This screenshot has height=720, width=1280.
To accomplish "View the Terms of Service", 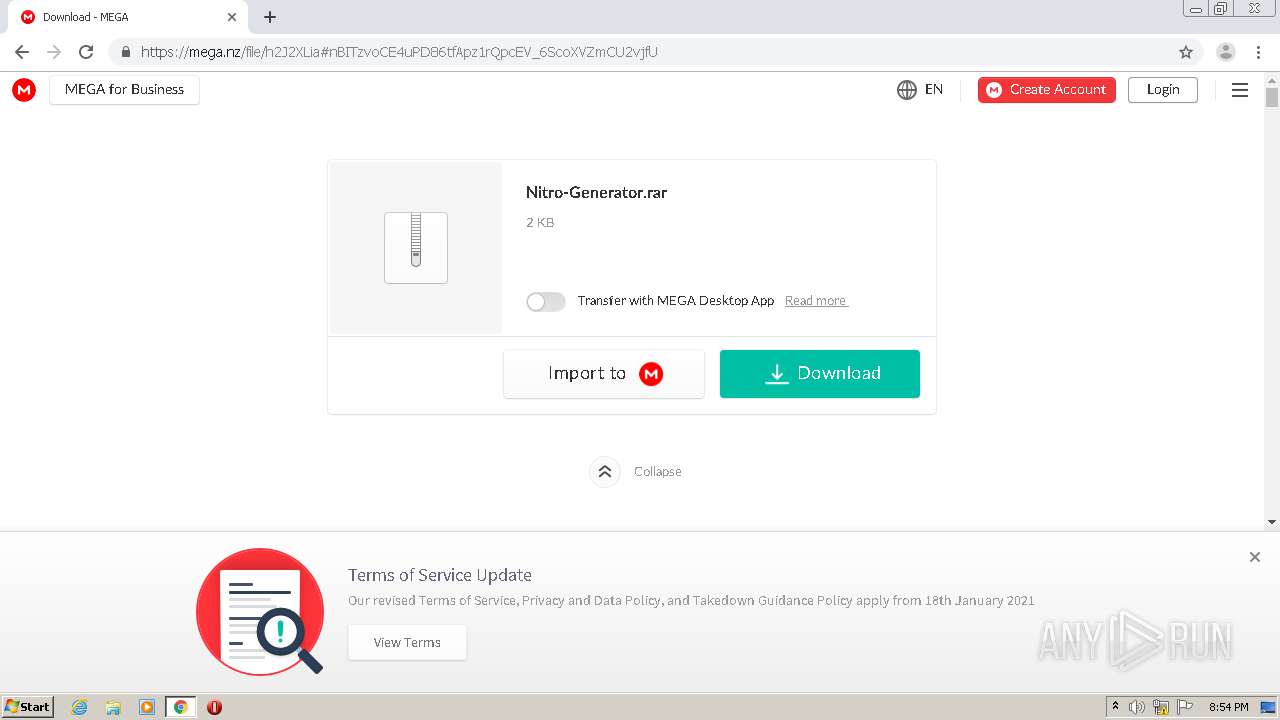I will pos(407,643).
